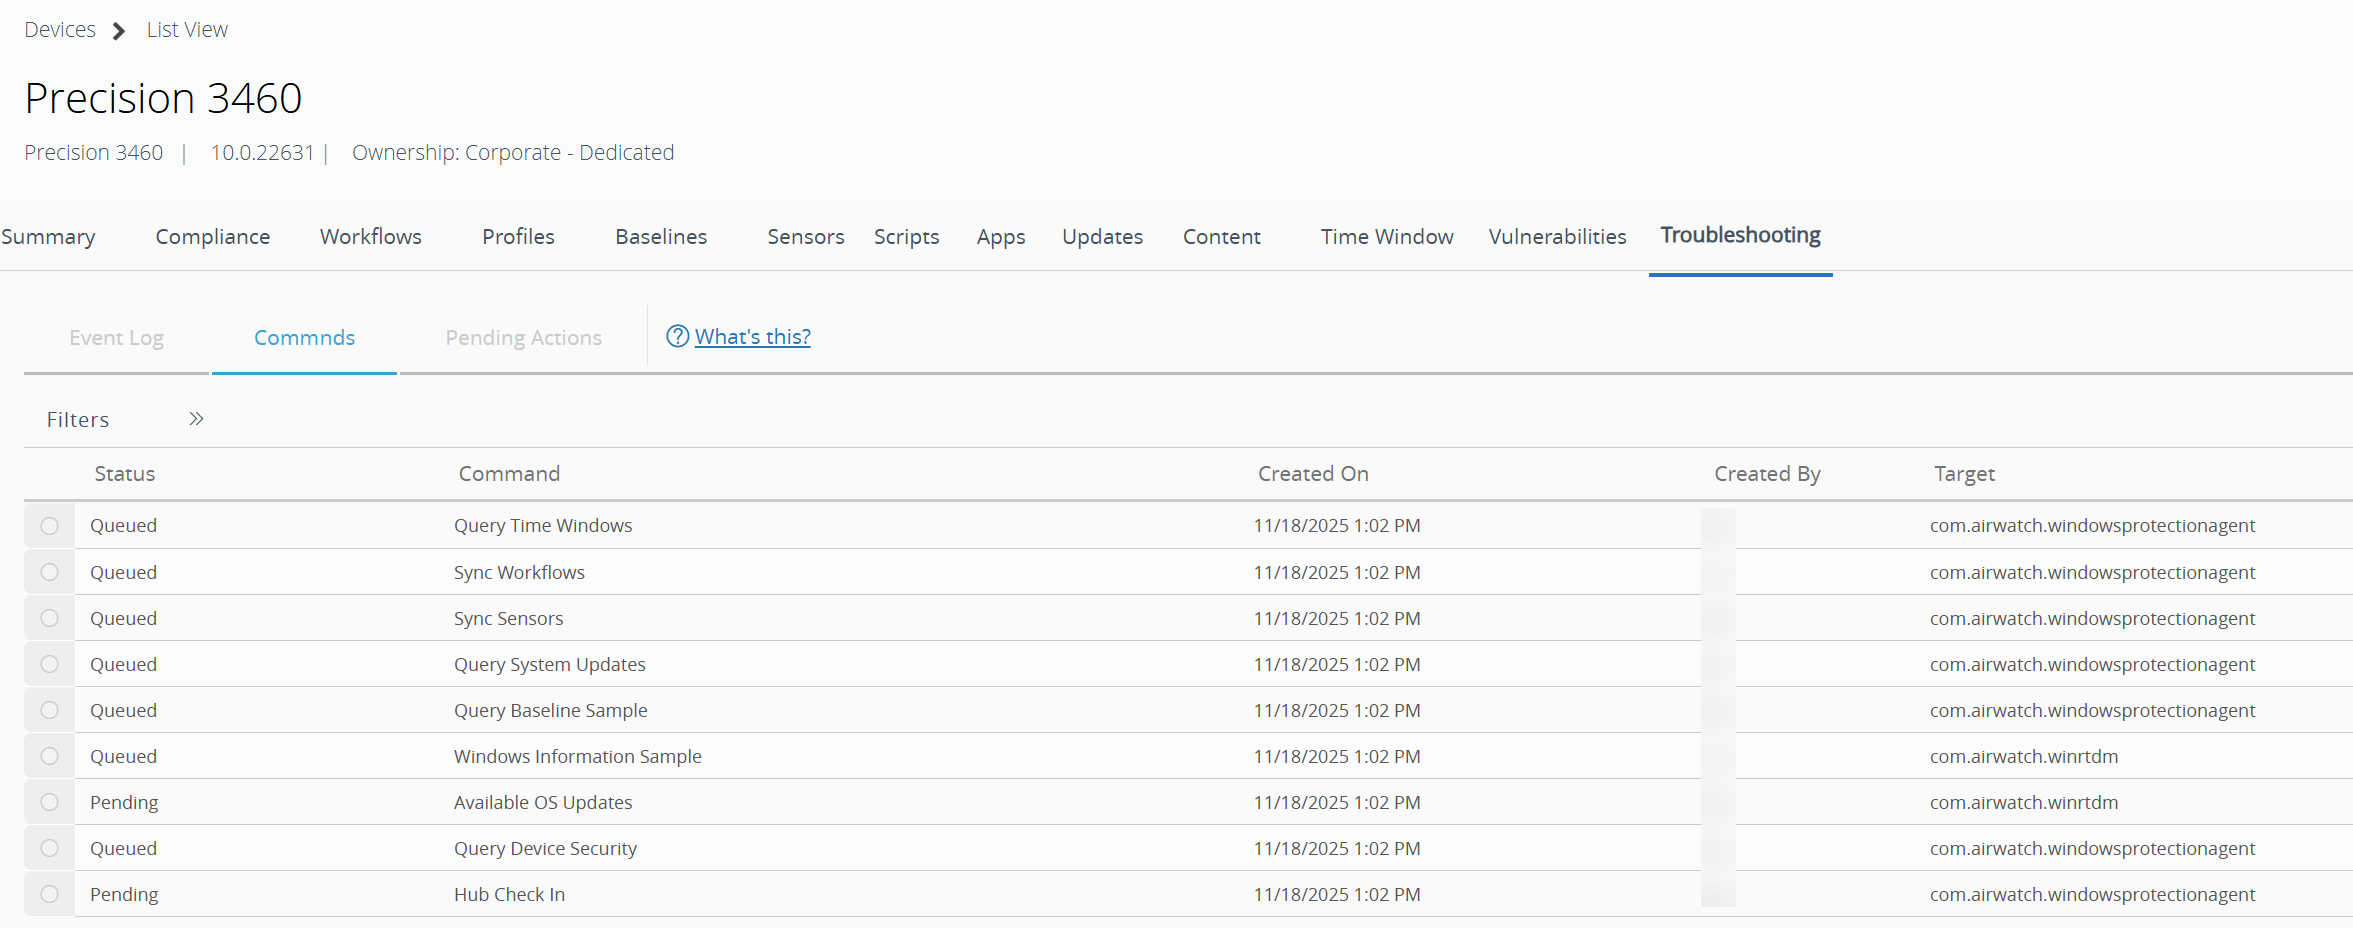Open the Event Log sub-tab
Image resolution: width=2353 pixels, height=928 pixels.
[116, 338]
